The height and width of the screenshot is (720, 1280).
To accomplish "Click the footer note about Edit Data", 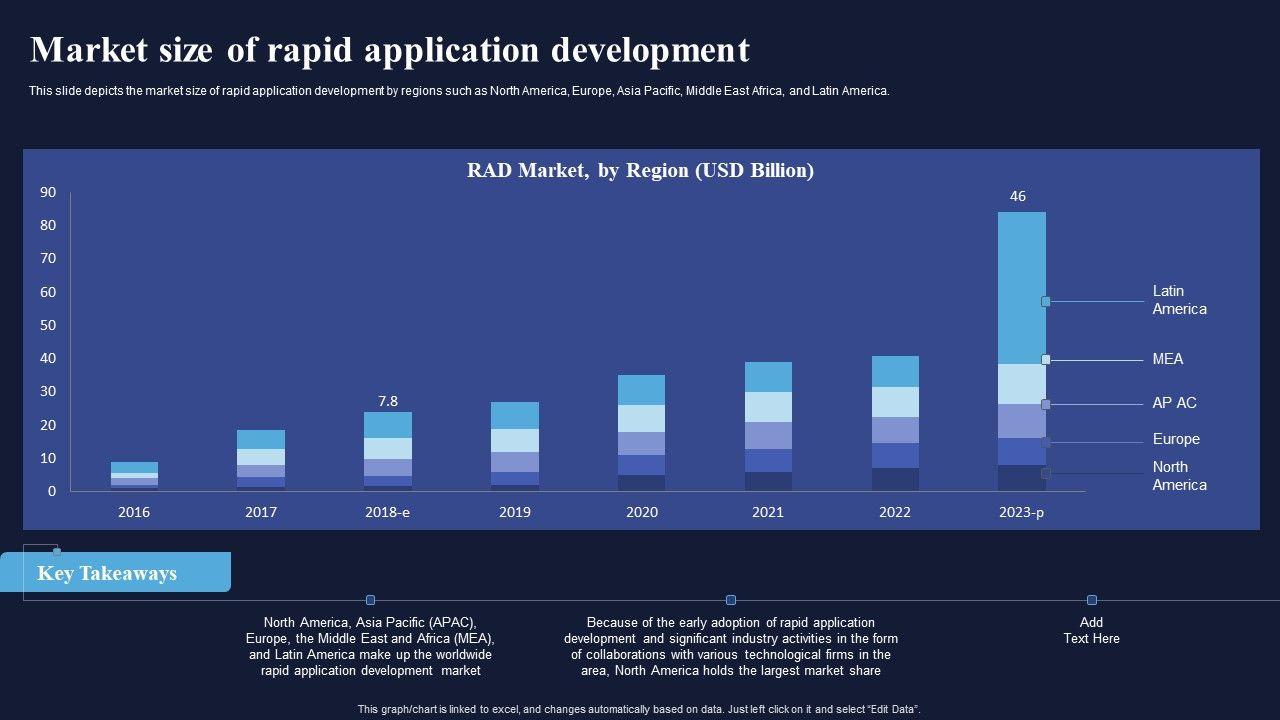I will tap(639, 709).
